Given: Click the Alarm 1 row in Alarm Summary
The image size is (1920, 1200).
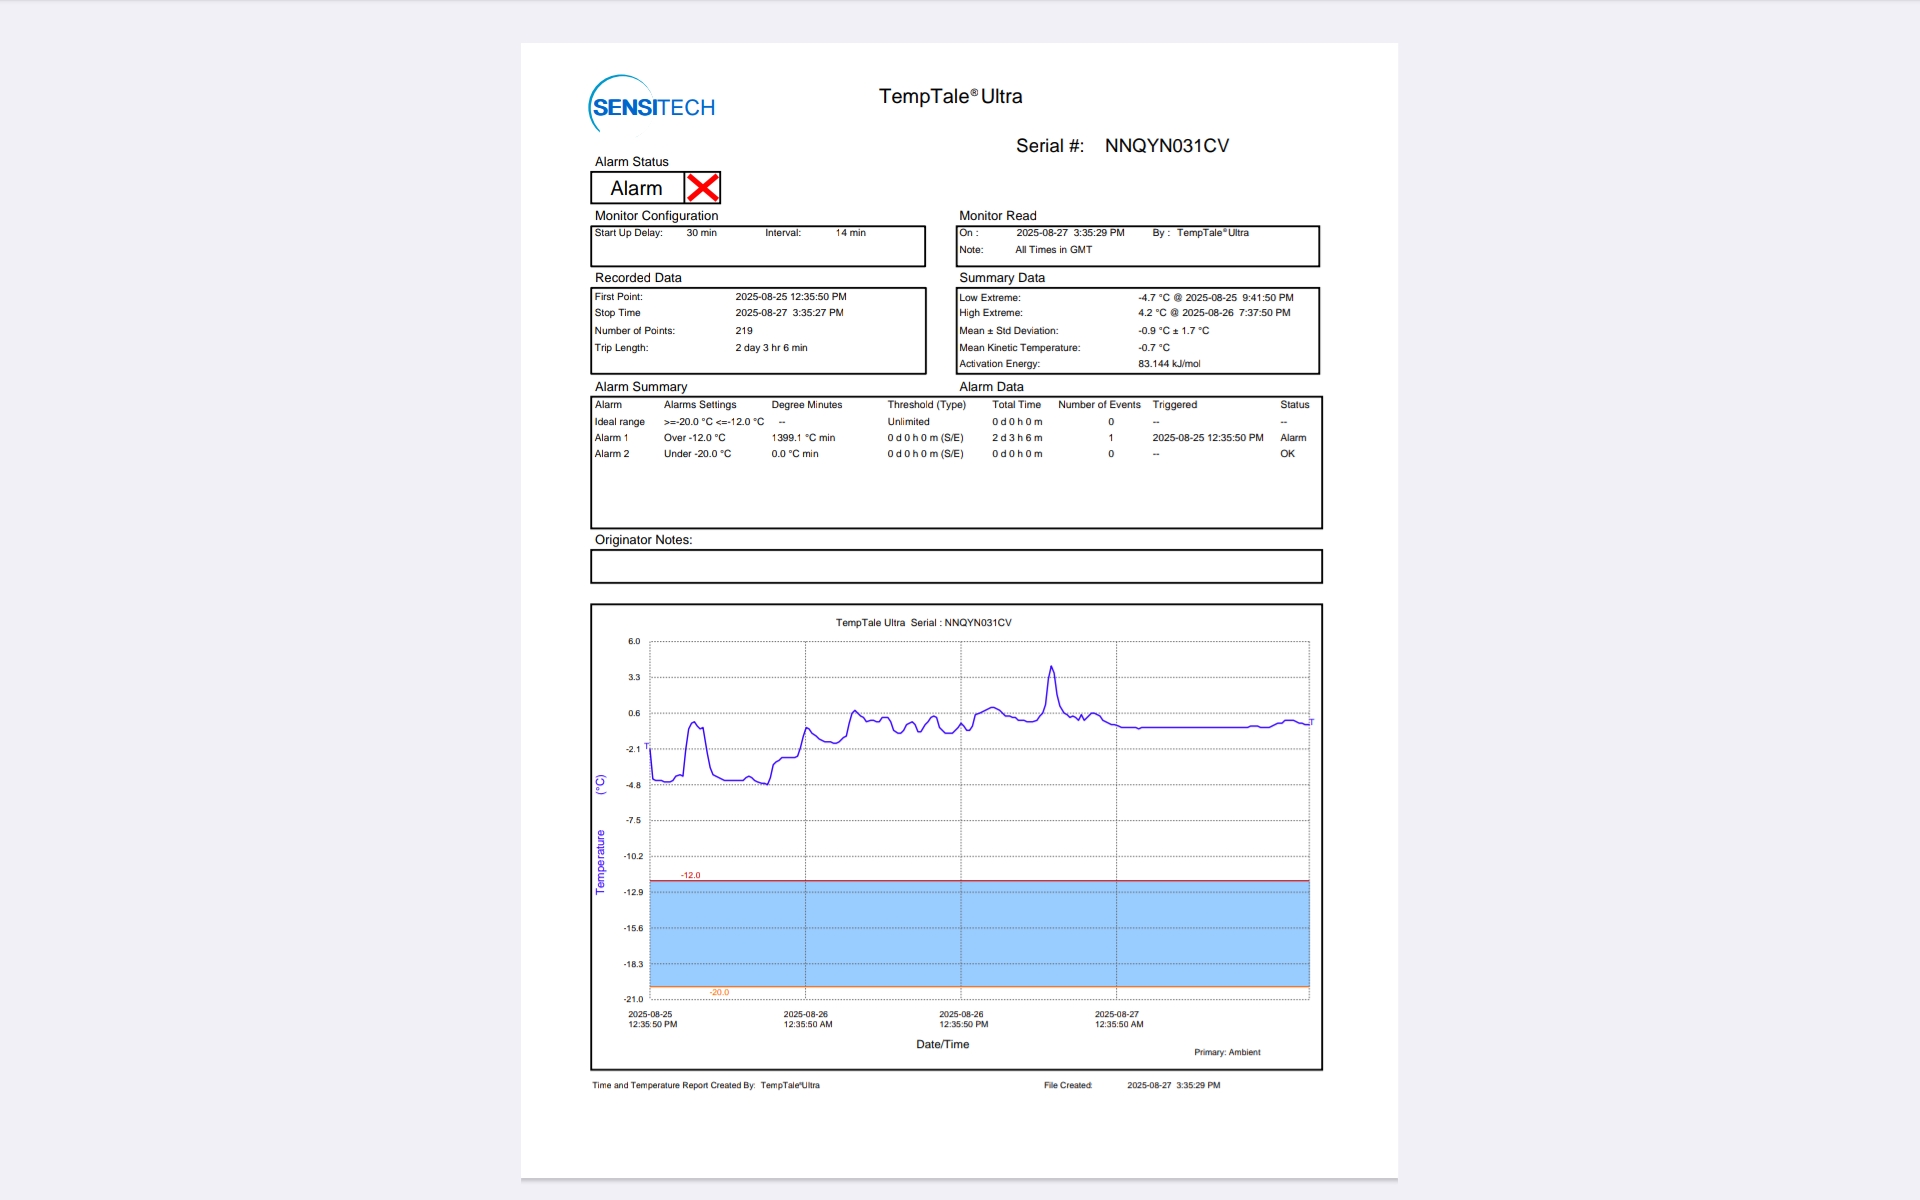Looking at the screenshot, I should (x=612, y=438).
